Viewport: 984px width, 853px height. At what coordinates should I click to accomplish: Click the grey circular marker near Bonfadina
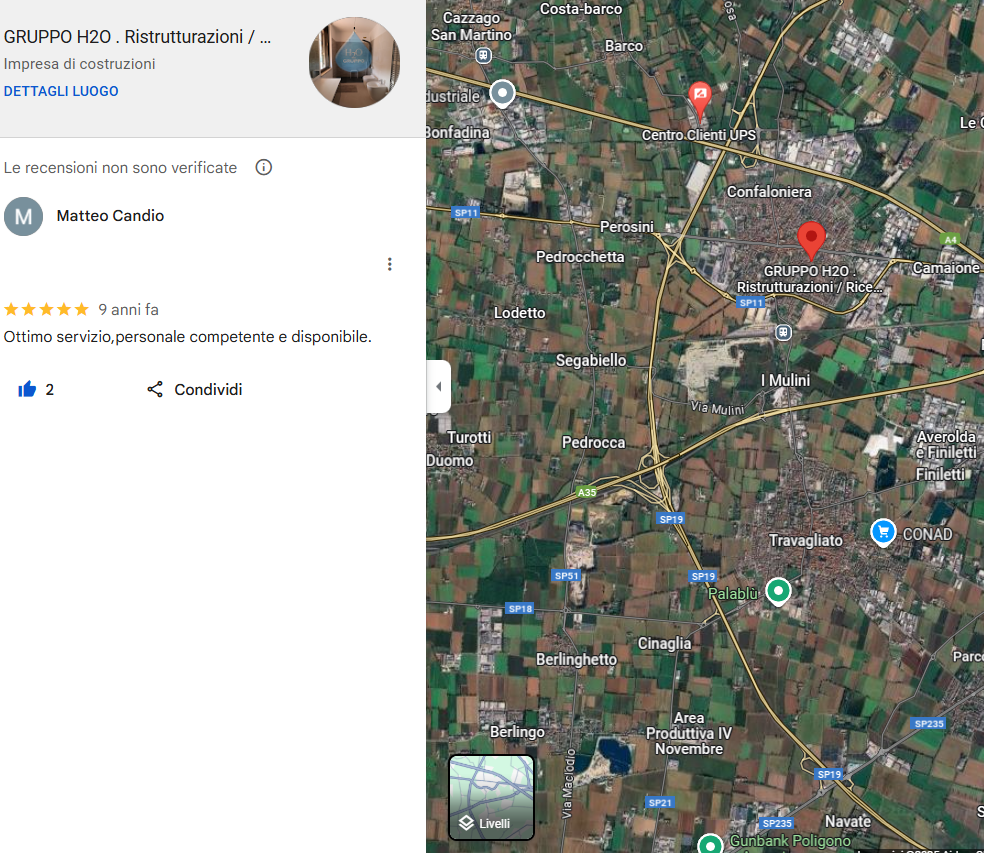click(x=502, y=94)
